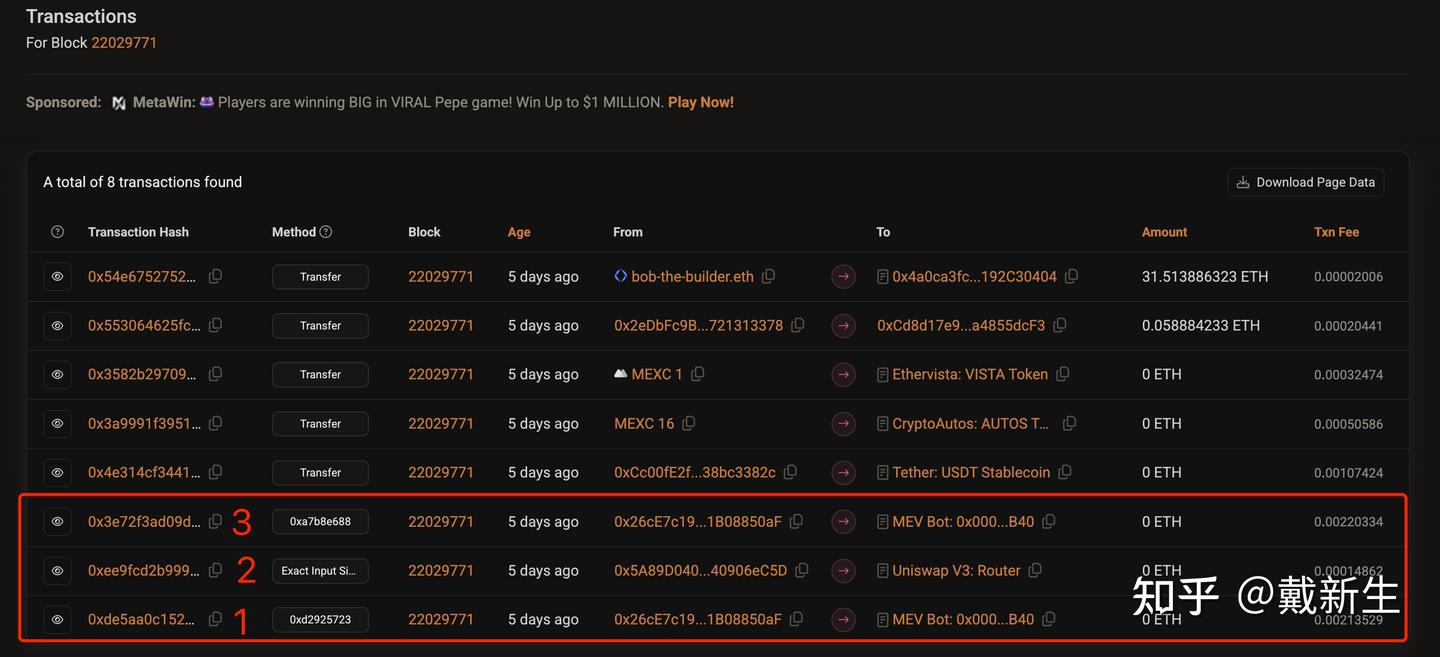Open the Uniswap V3: Router contract
Image resolution: width=1440 pixels, height=657 pixels.
point(956,571)
